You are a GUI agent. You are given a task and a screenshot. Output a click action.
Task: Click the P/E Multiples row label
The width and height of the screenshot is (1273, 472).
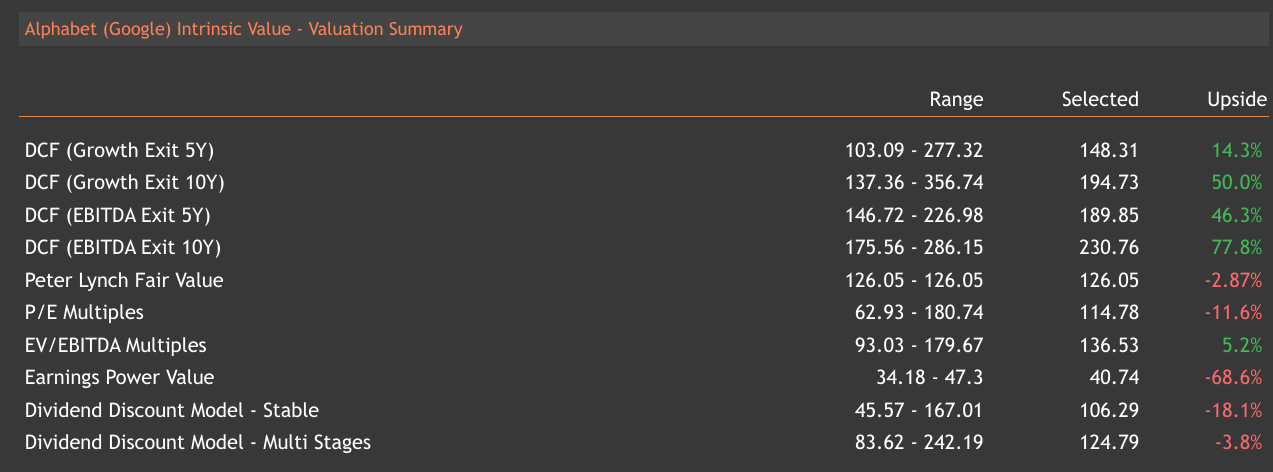[84, 312]
